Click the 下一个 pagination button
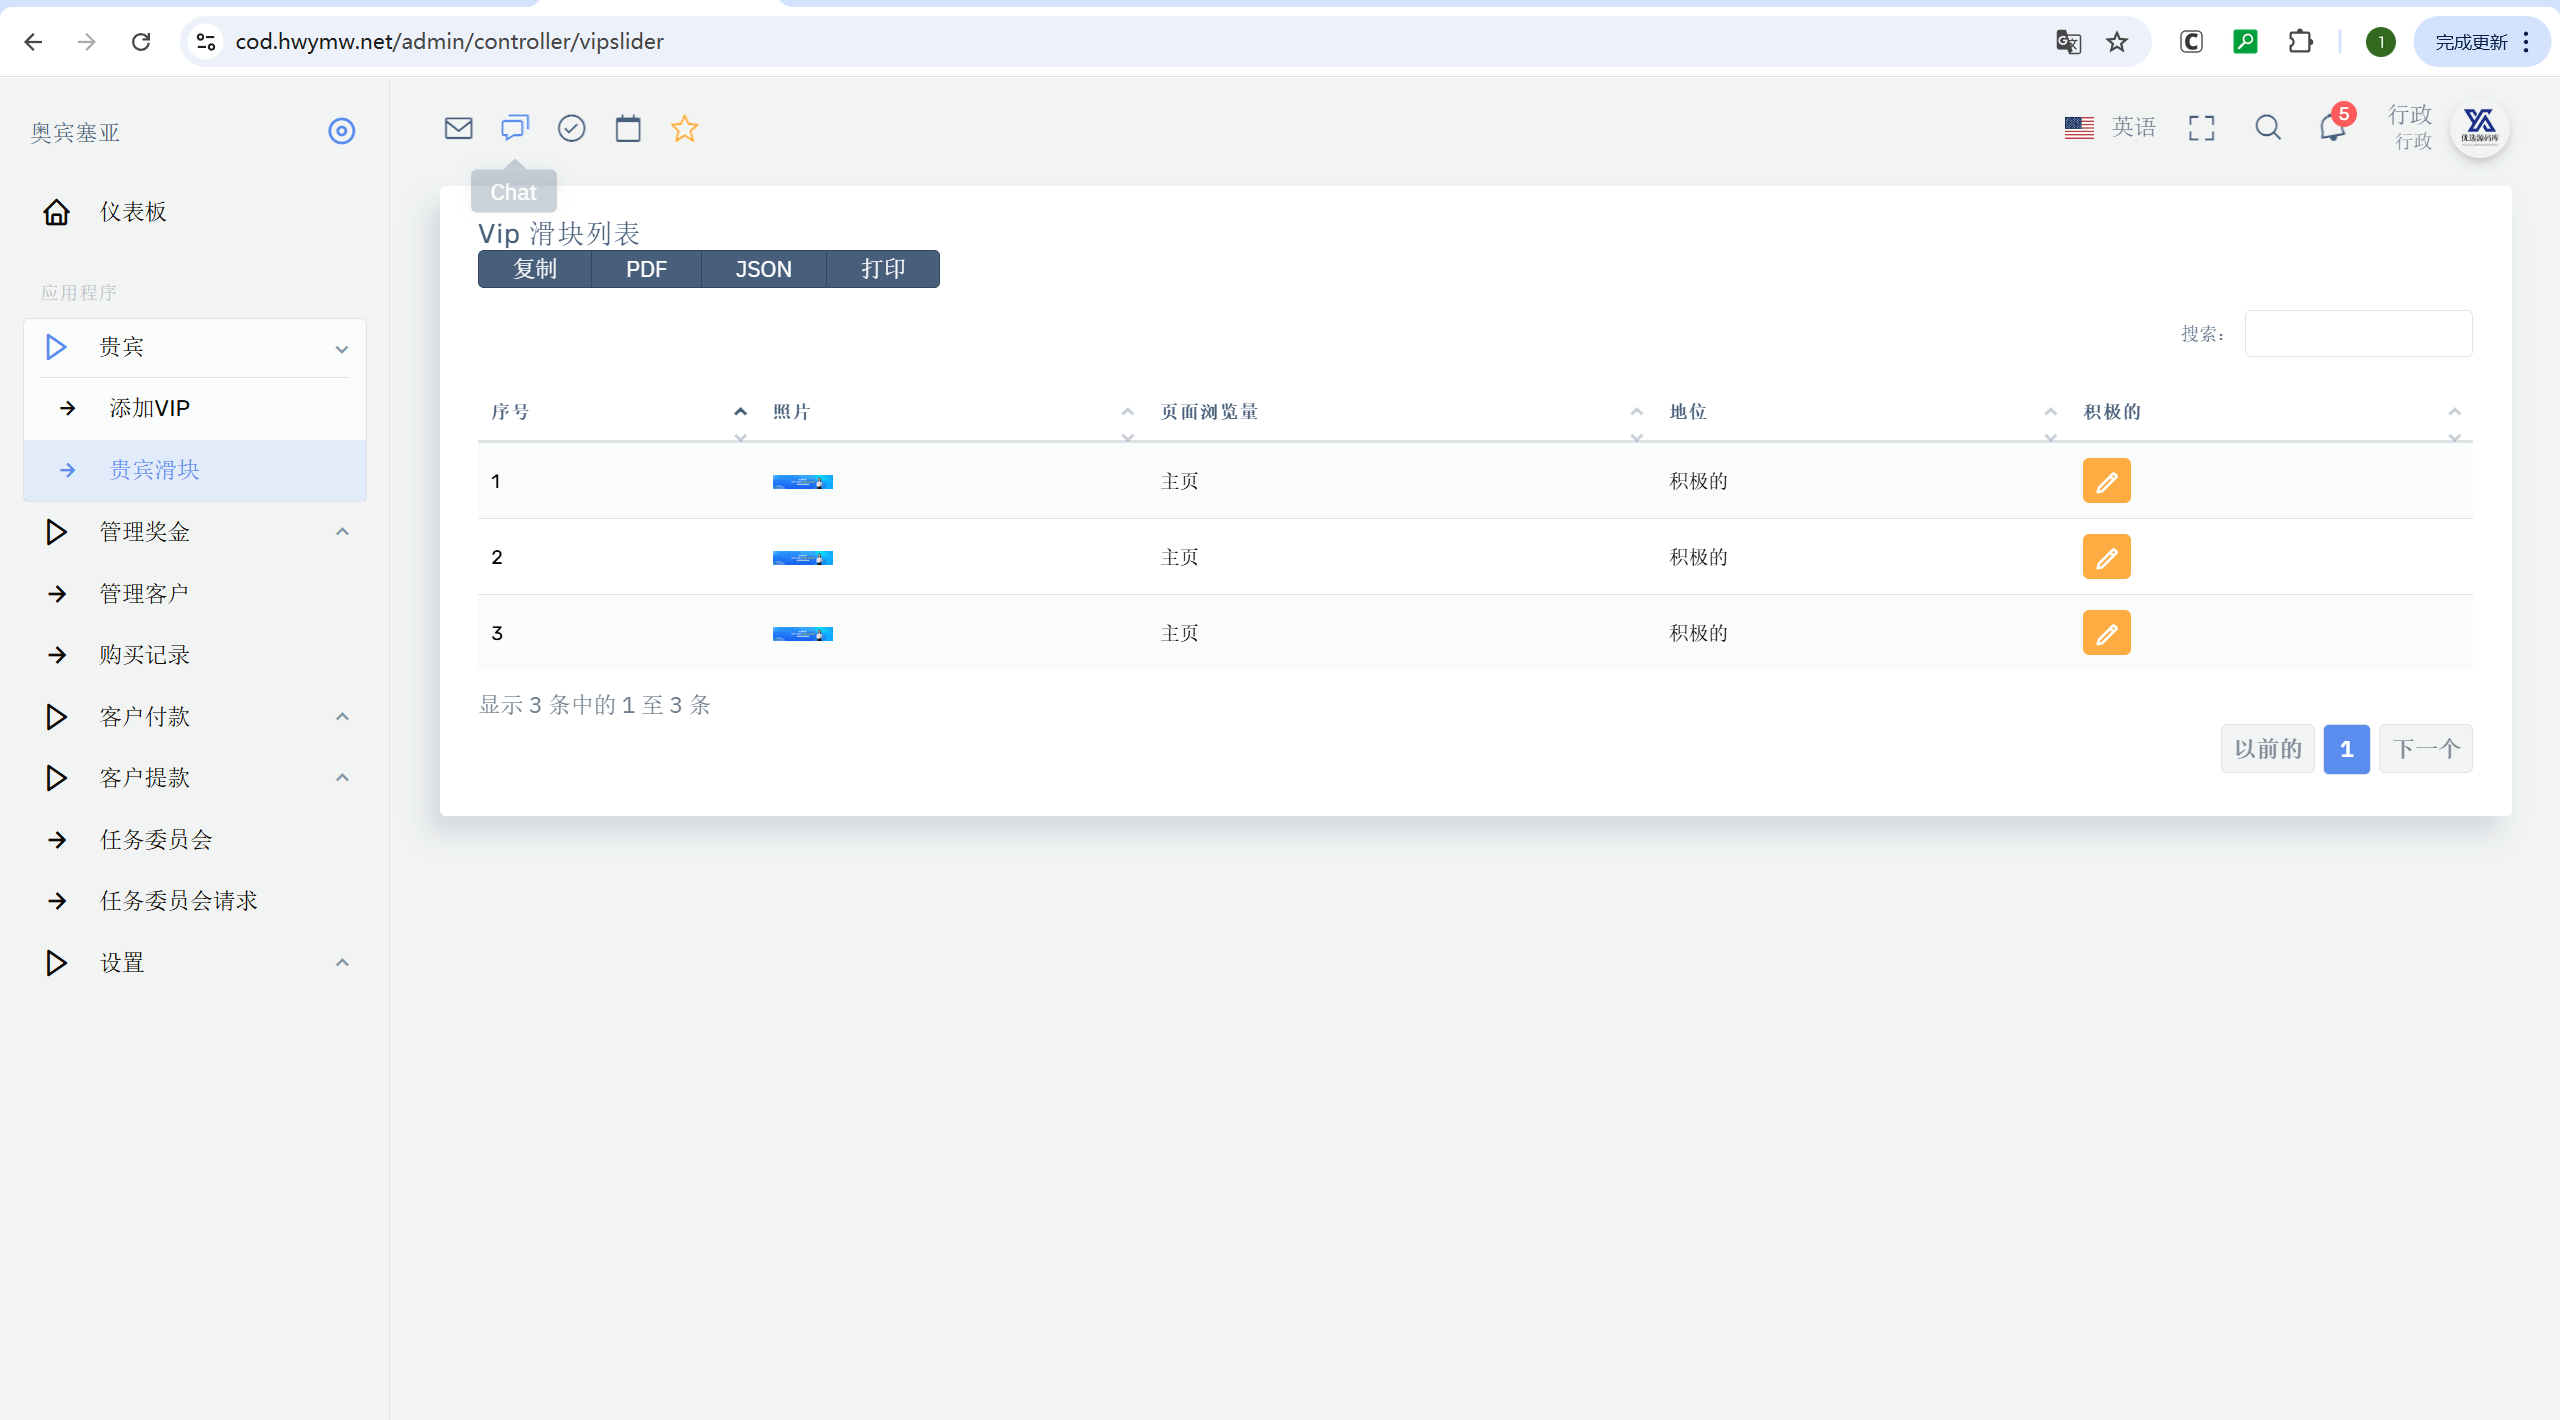Image resolution: width=2560 pixels, height=1420 pixels. coord(2425,749)
